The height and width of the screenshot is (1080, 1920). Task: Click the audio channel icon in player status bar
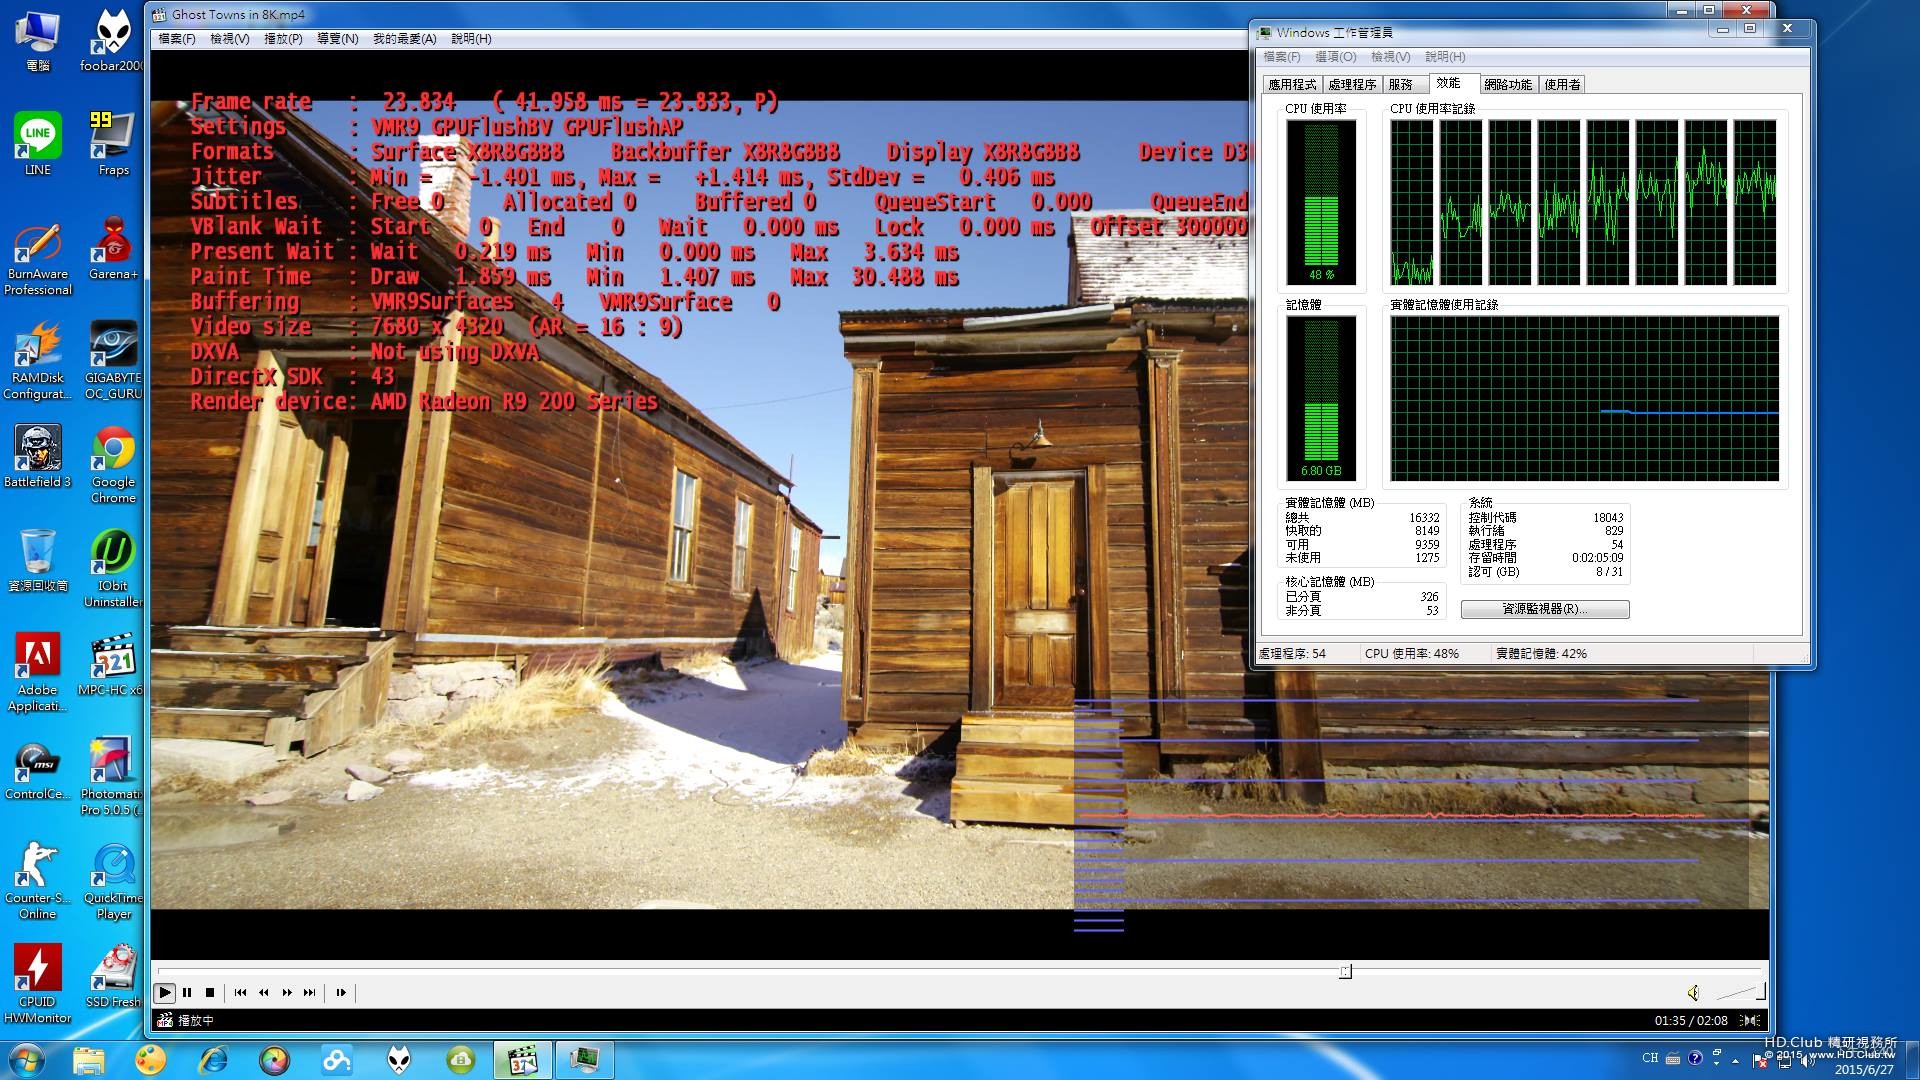(x=1750, y=1021)
